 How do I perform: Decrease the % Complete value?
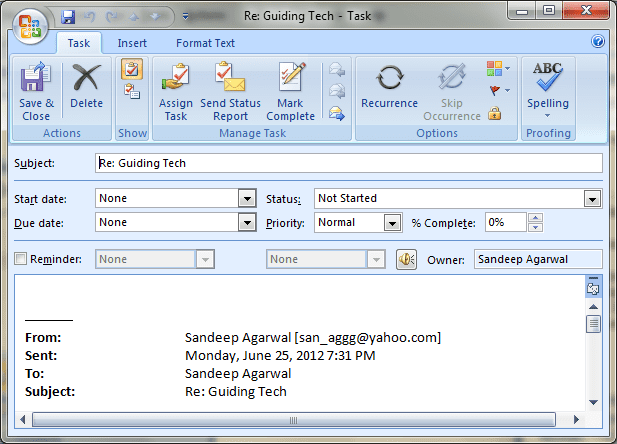click(x=535, y=228)
